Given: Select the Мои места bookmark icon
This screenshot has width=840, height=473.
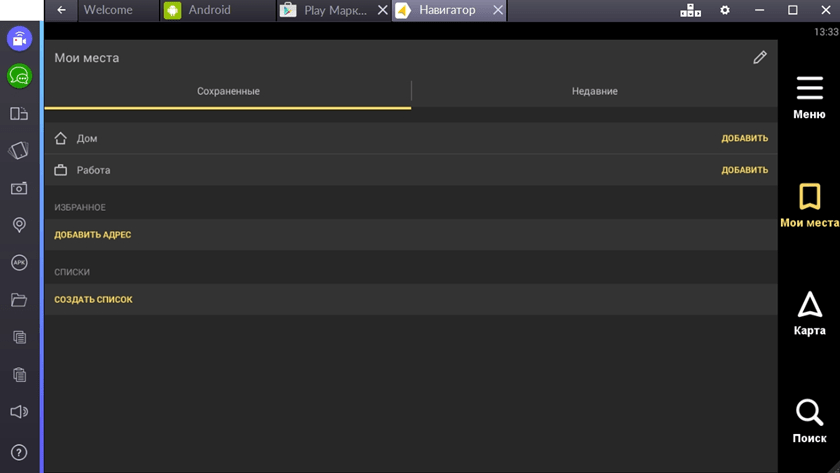Looking at the screenshot, I should (x=809, y=195).
